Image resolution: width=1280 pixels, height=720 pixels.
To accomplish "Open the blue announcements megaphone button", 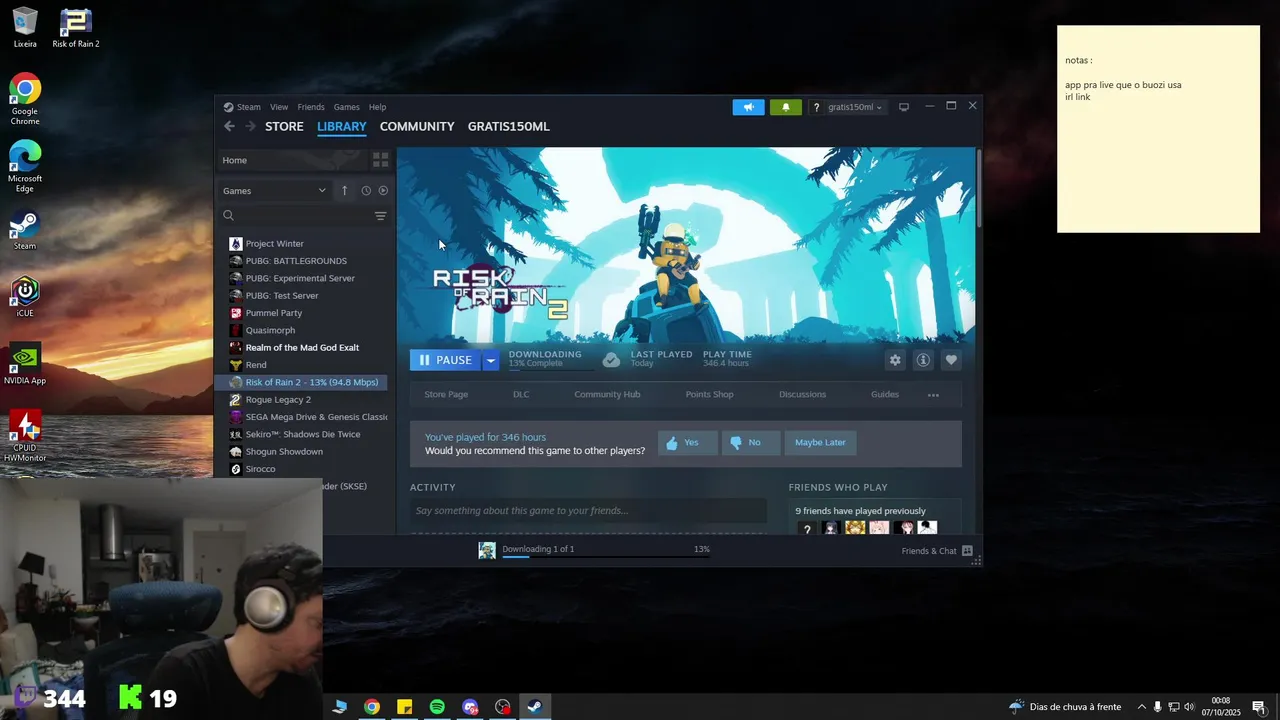I will click(x=748, y=107).
